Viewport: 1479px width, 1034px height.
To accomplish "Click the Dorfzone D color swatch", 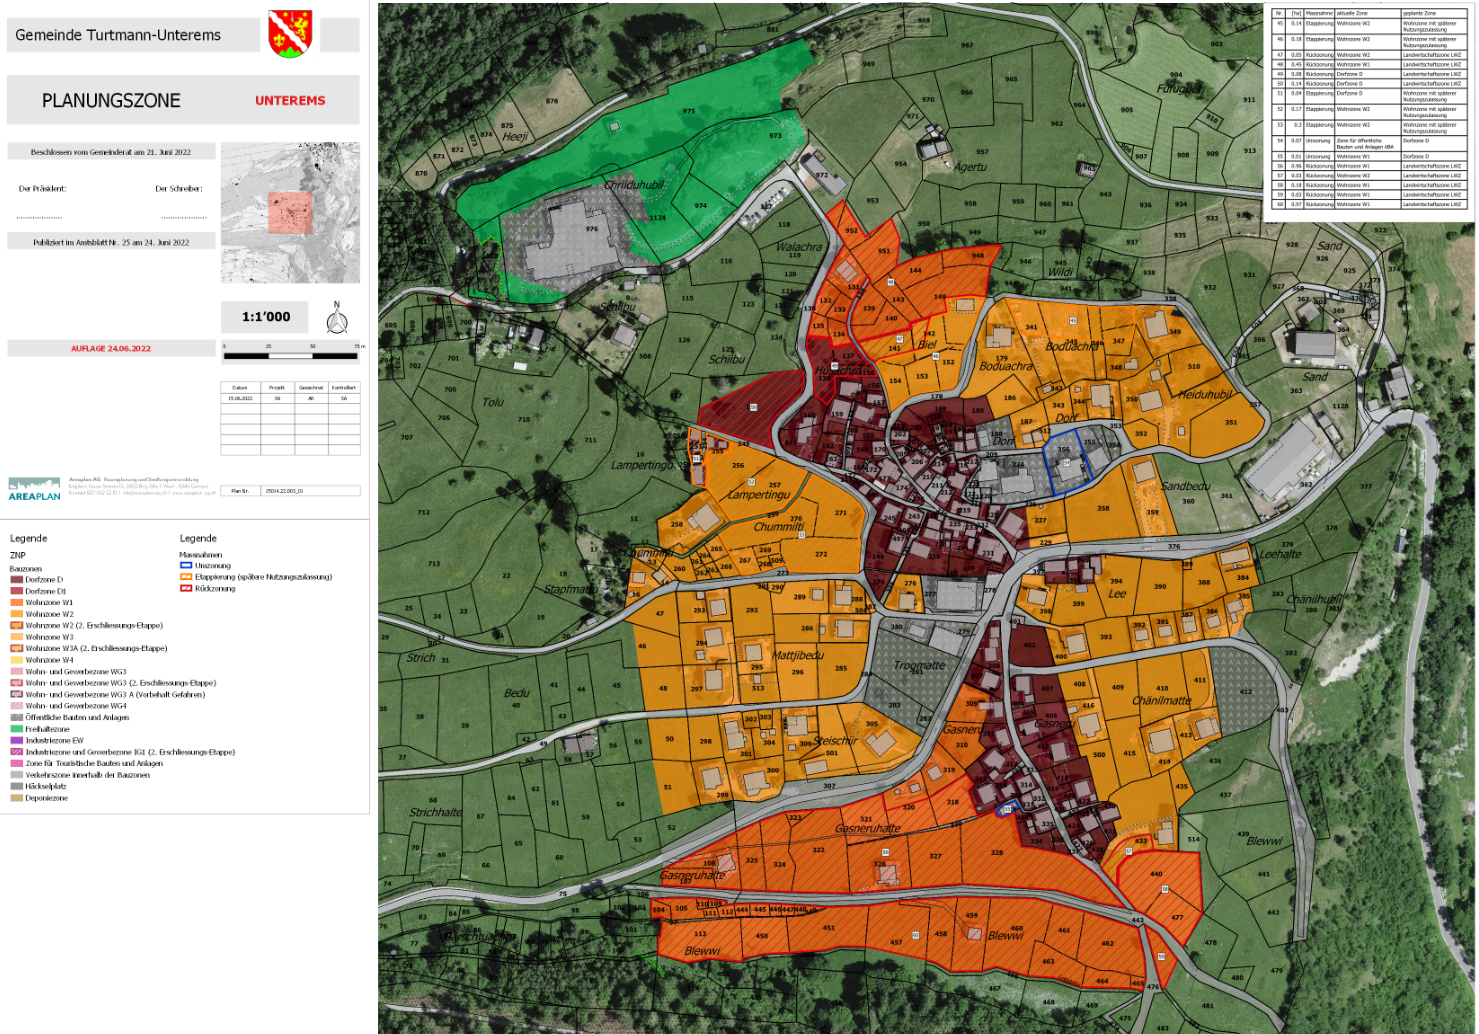I will (x=16, y=580).
